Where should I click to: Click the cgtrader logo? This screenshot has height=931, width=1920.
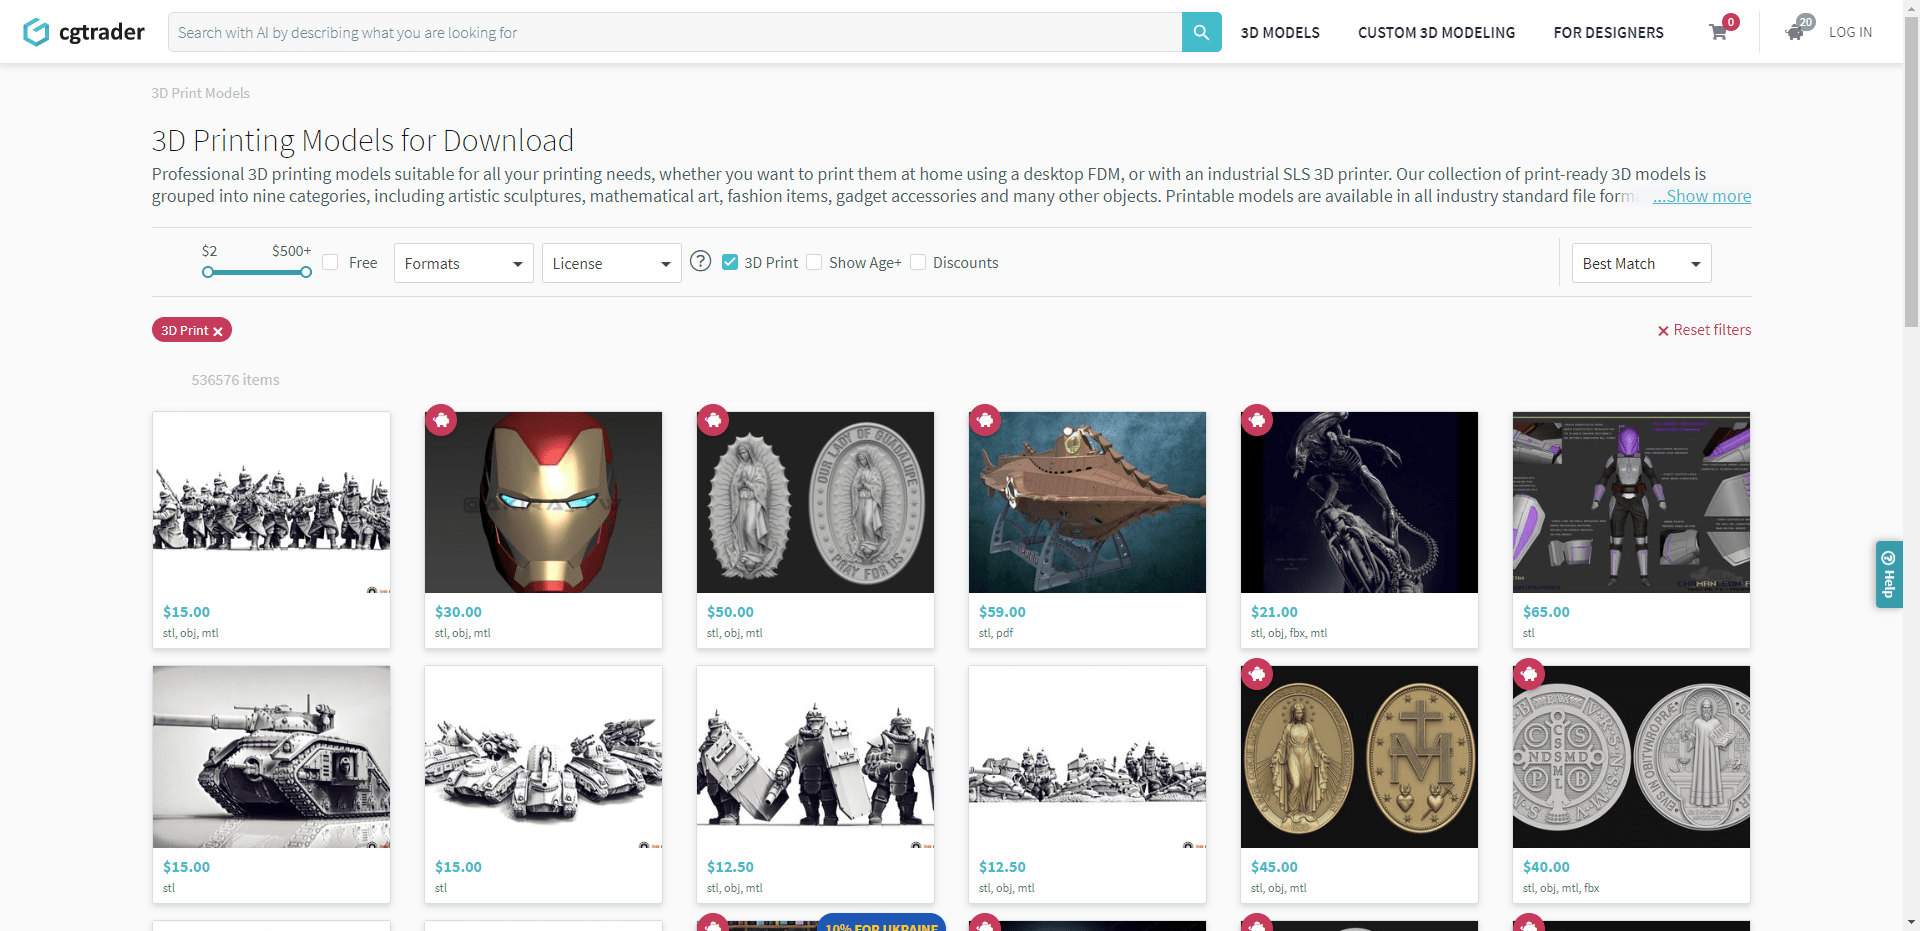(x=84, y=32)
